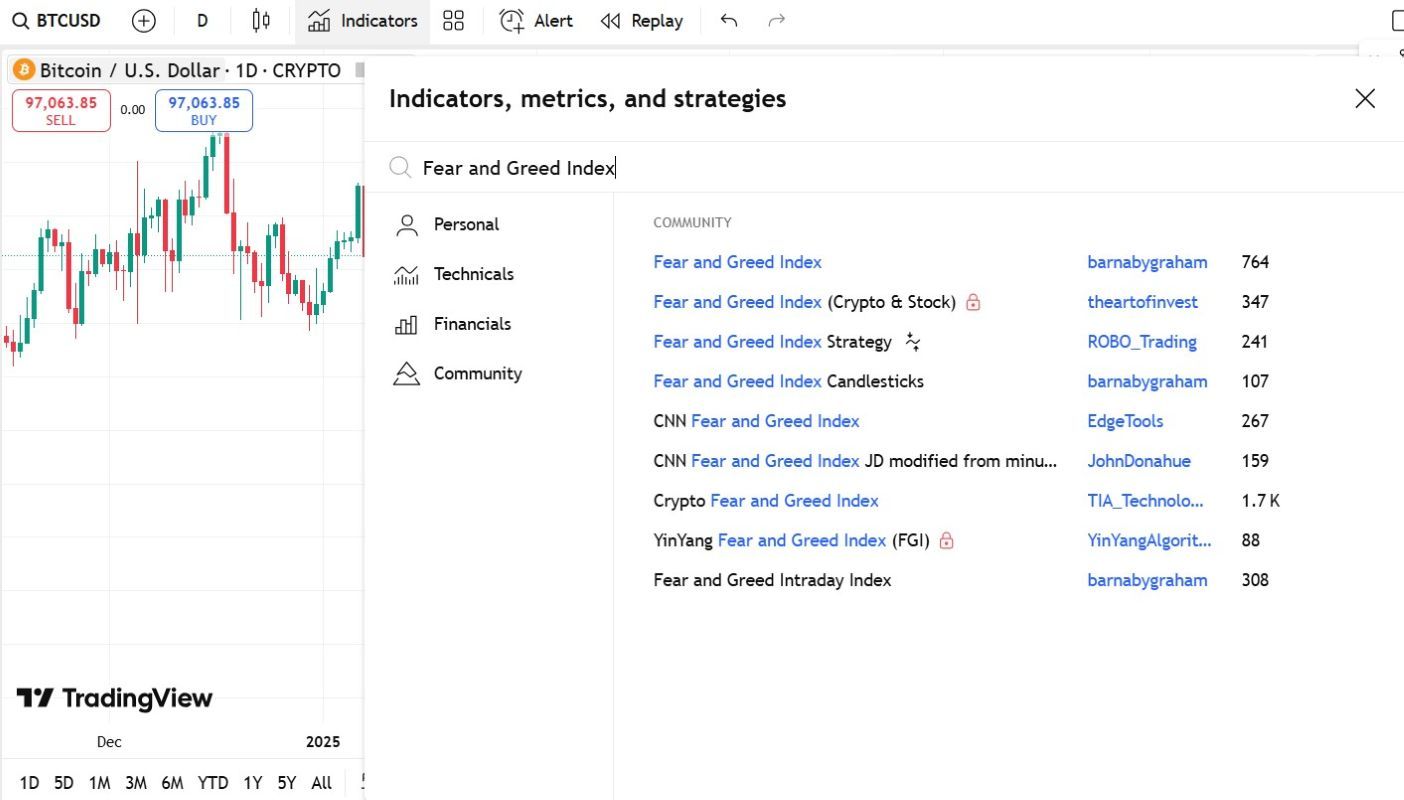1404x800 pixels.
Task: Set chart range to 1D
Action: pos(30,783)
